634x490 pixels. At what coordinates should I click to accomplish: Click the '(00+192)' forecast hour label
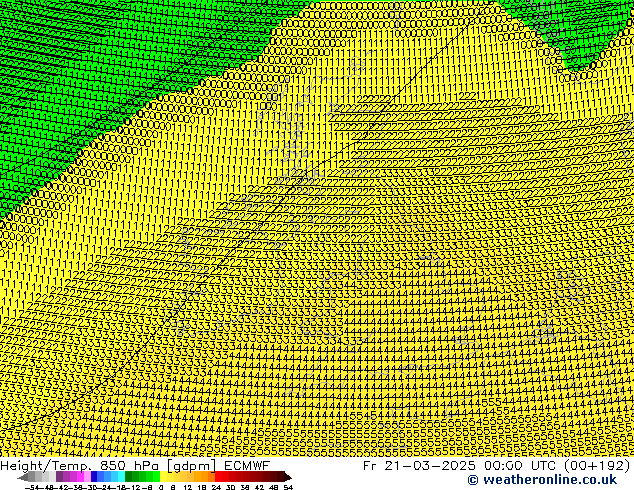click(x=597, y=466)
